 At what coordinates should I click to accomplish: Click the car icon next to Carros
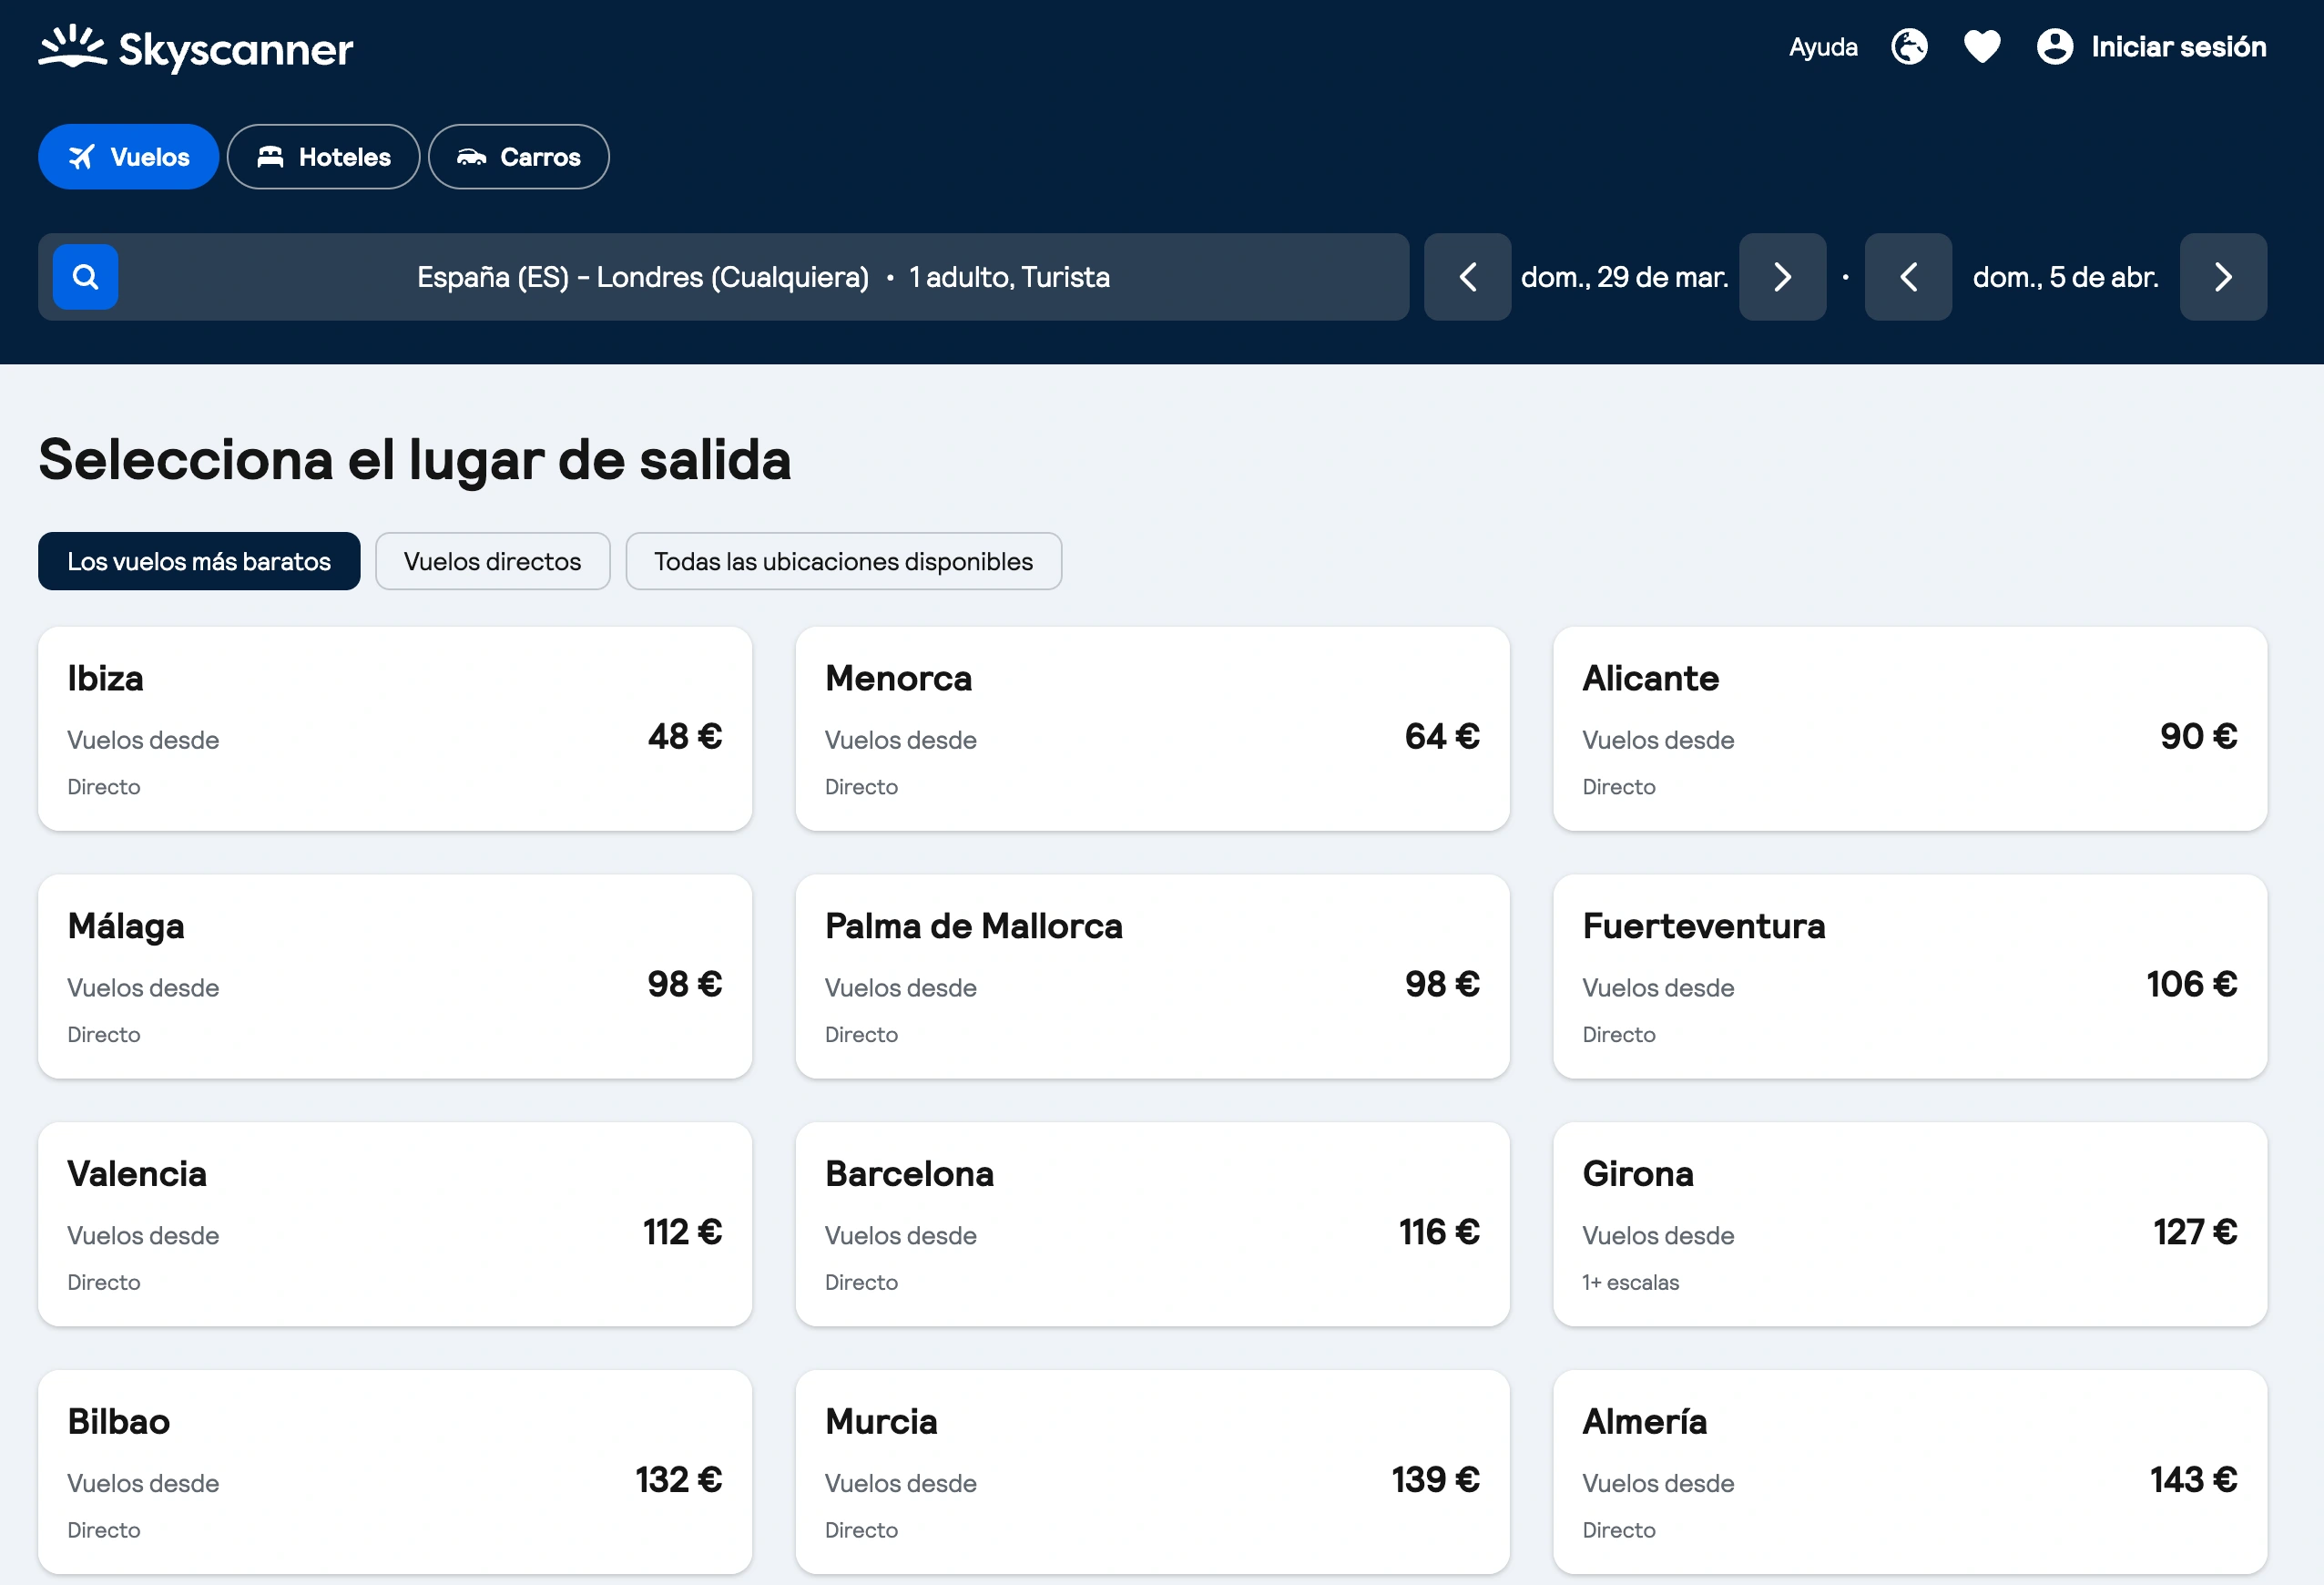tap(473, 156)
